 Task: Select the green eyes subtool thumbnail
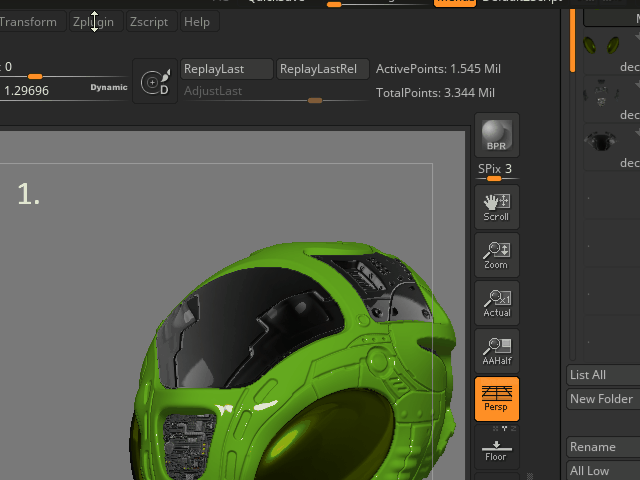point(601,46)
